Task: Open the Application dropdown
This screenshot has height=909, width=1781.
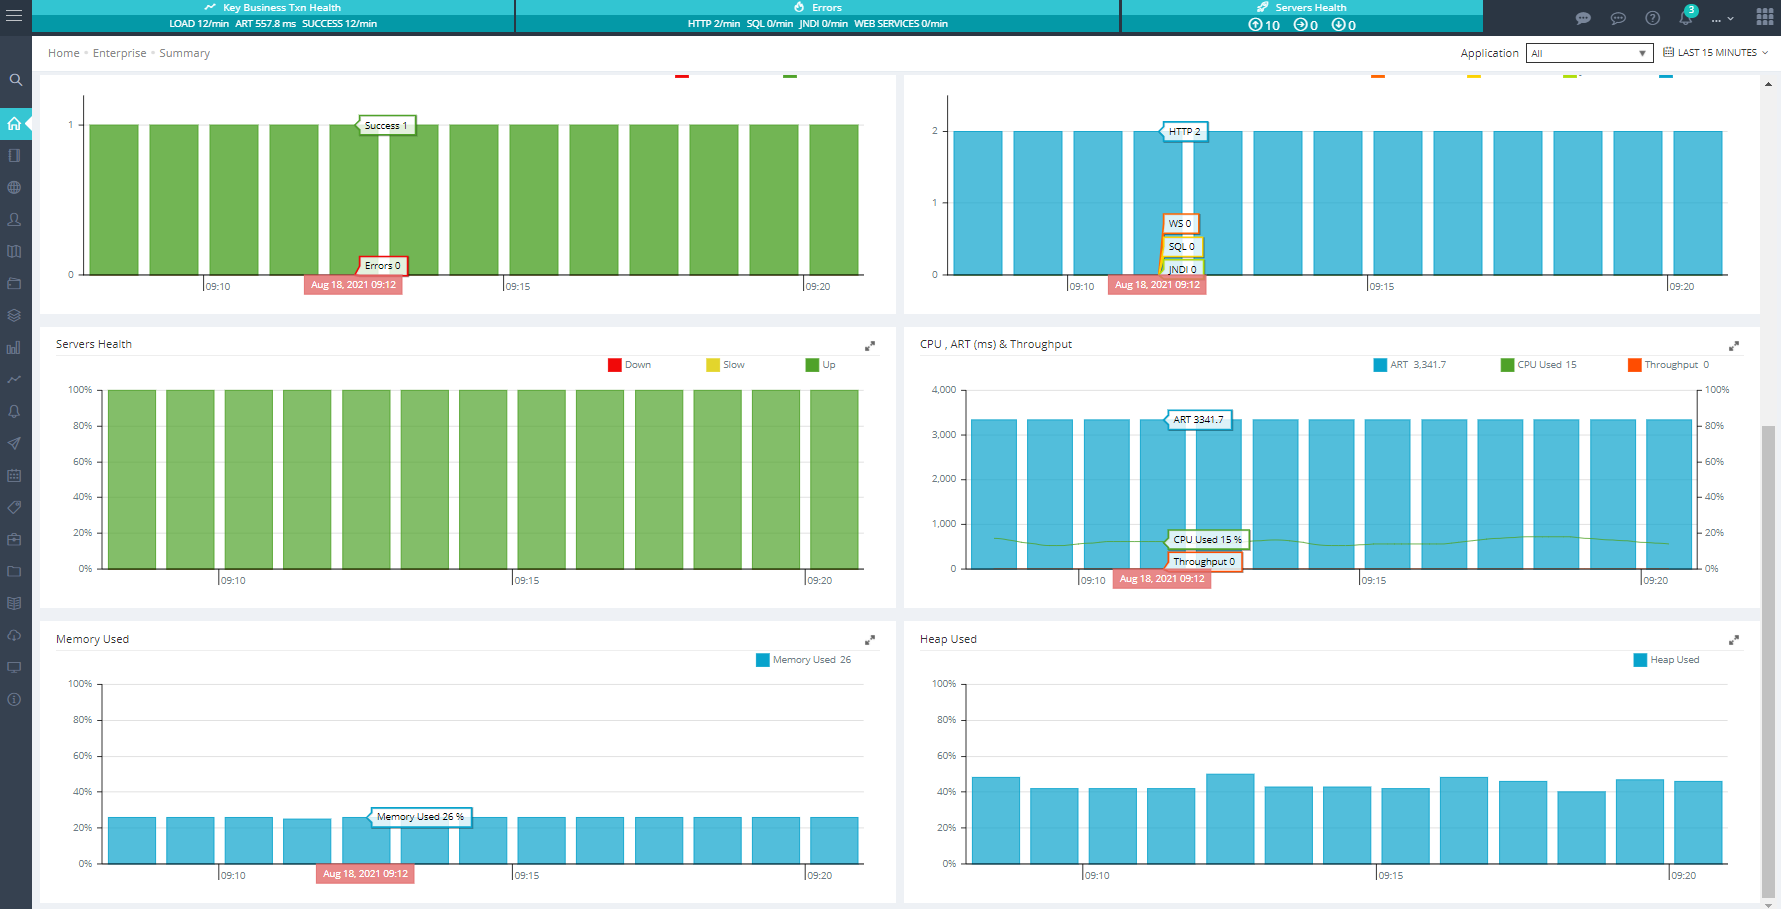Action: click(x=1589, y=53)
